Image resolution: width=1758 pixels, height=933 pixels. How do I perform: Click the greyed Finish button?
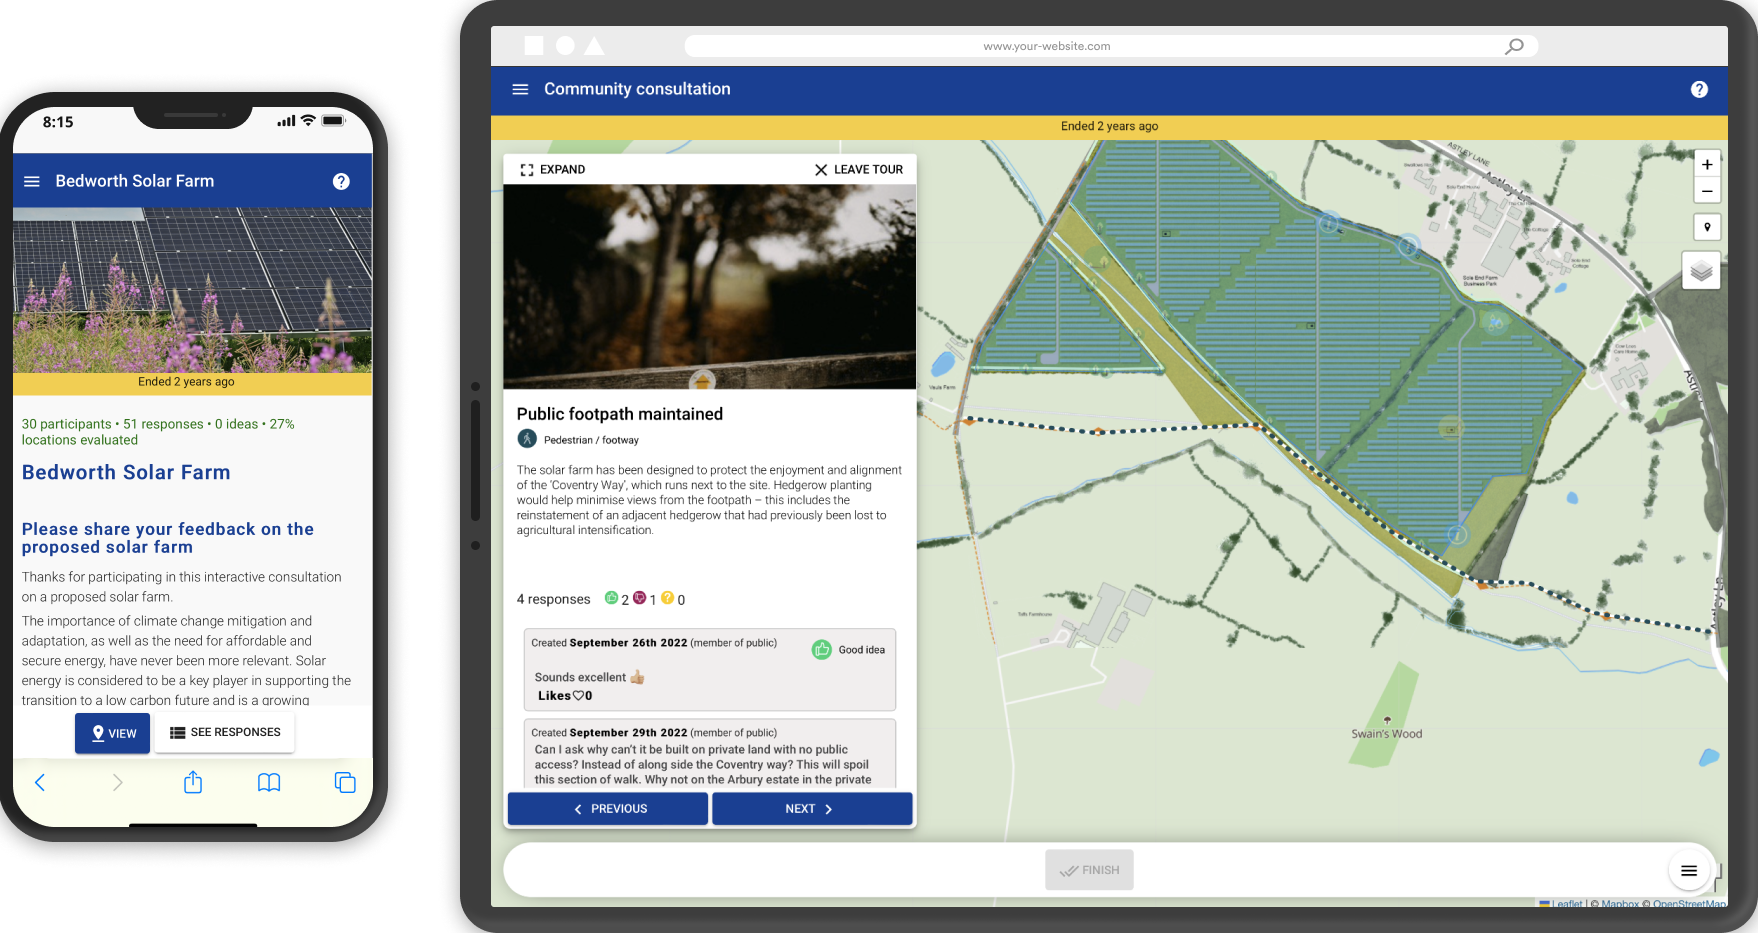coord(1089,870)
